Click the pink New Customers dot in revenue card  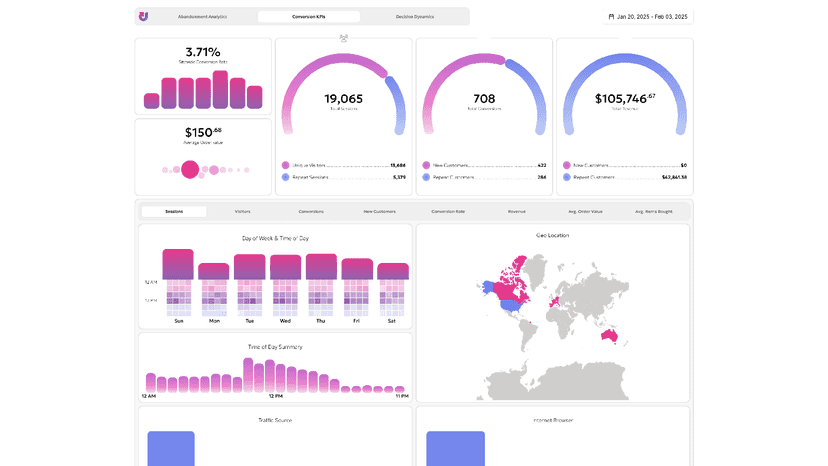pyautogui.click(x=567, y=165)
